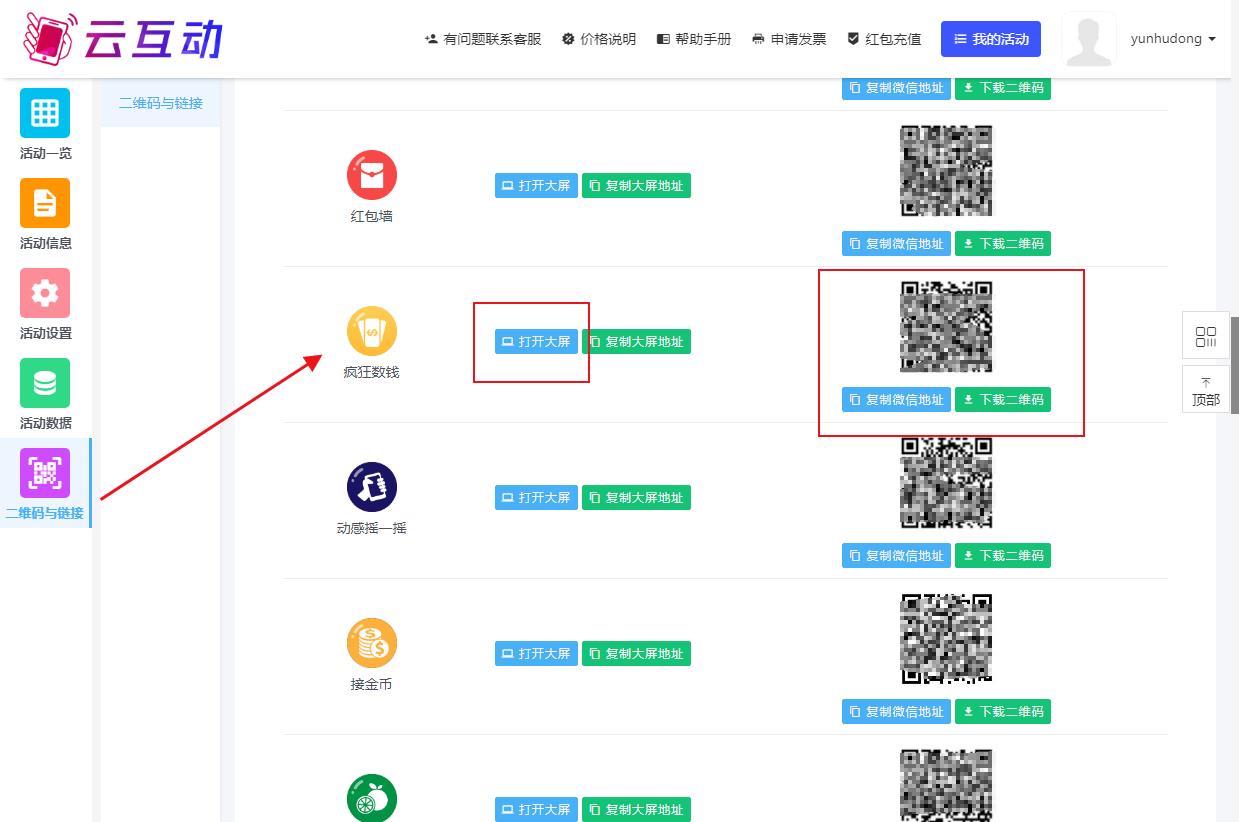Click the 动感摇一摇 phone shake icon
The image size is (1239, 822).
tap(372, 488)
